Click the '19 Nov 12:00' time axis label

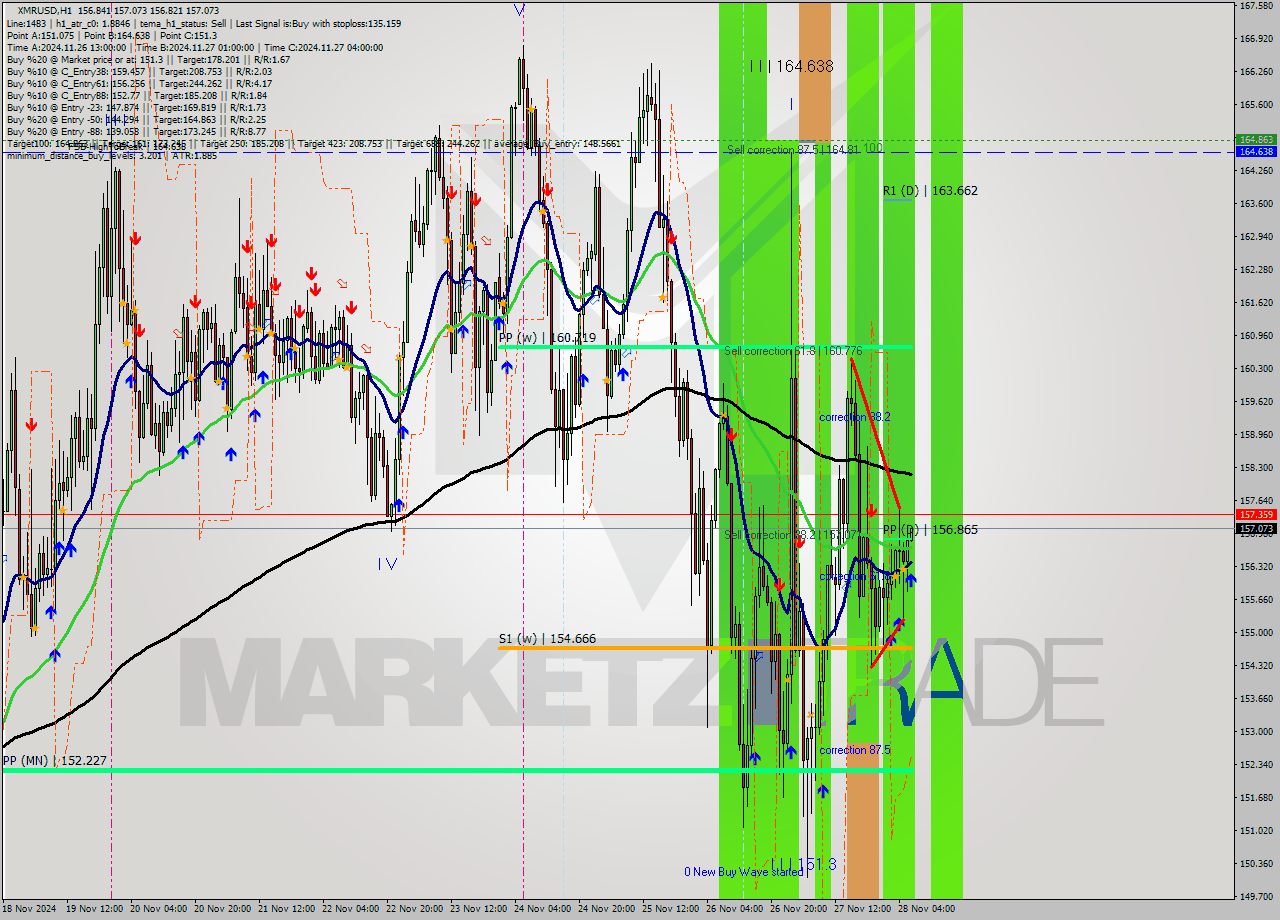(94, 909)
